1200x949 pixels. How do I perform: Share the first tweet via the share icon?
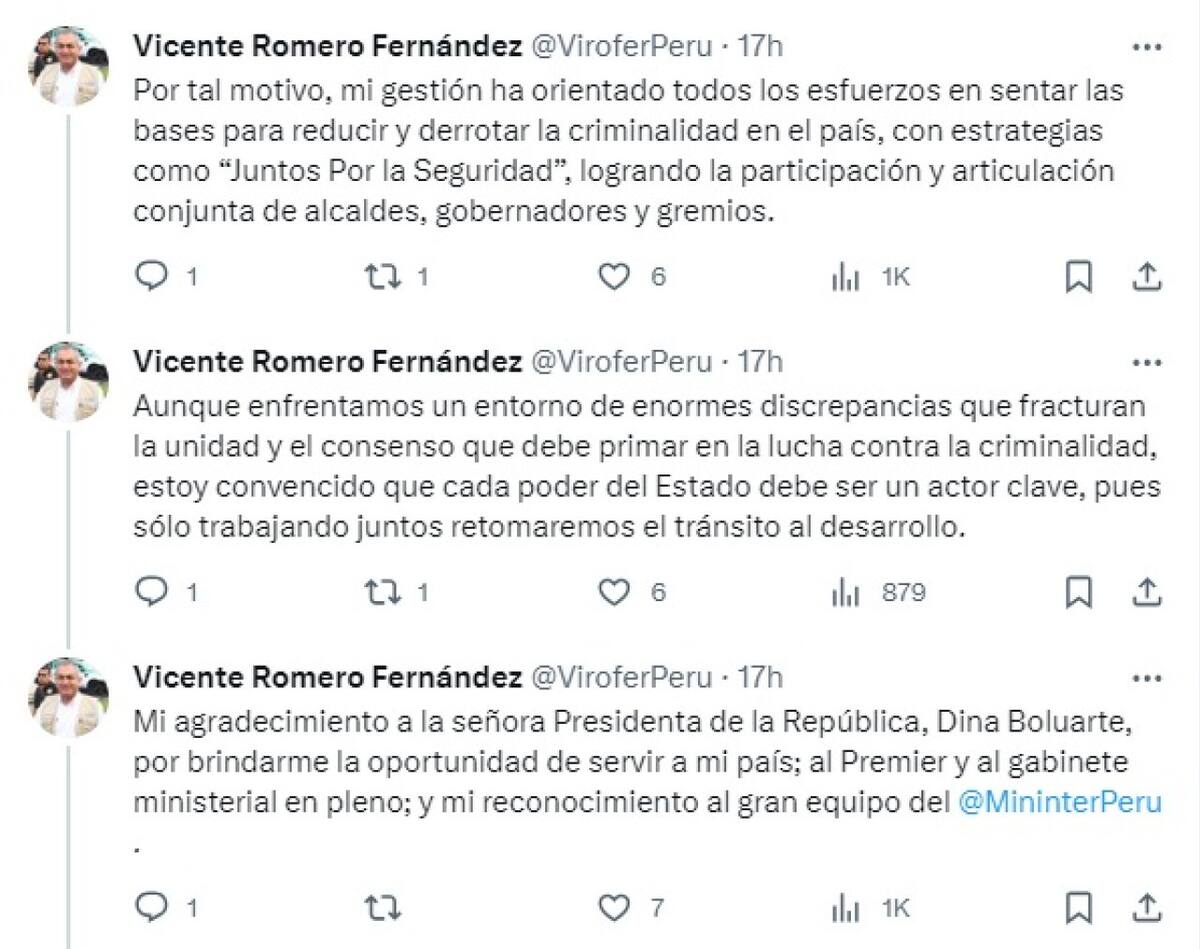pyautogui.click(x=1146, y=279)
